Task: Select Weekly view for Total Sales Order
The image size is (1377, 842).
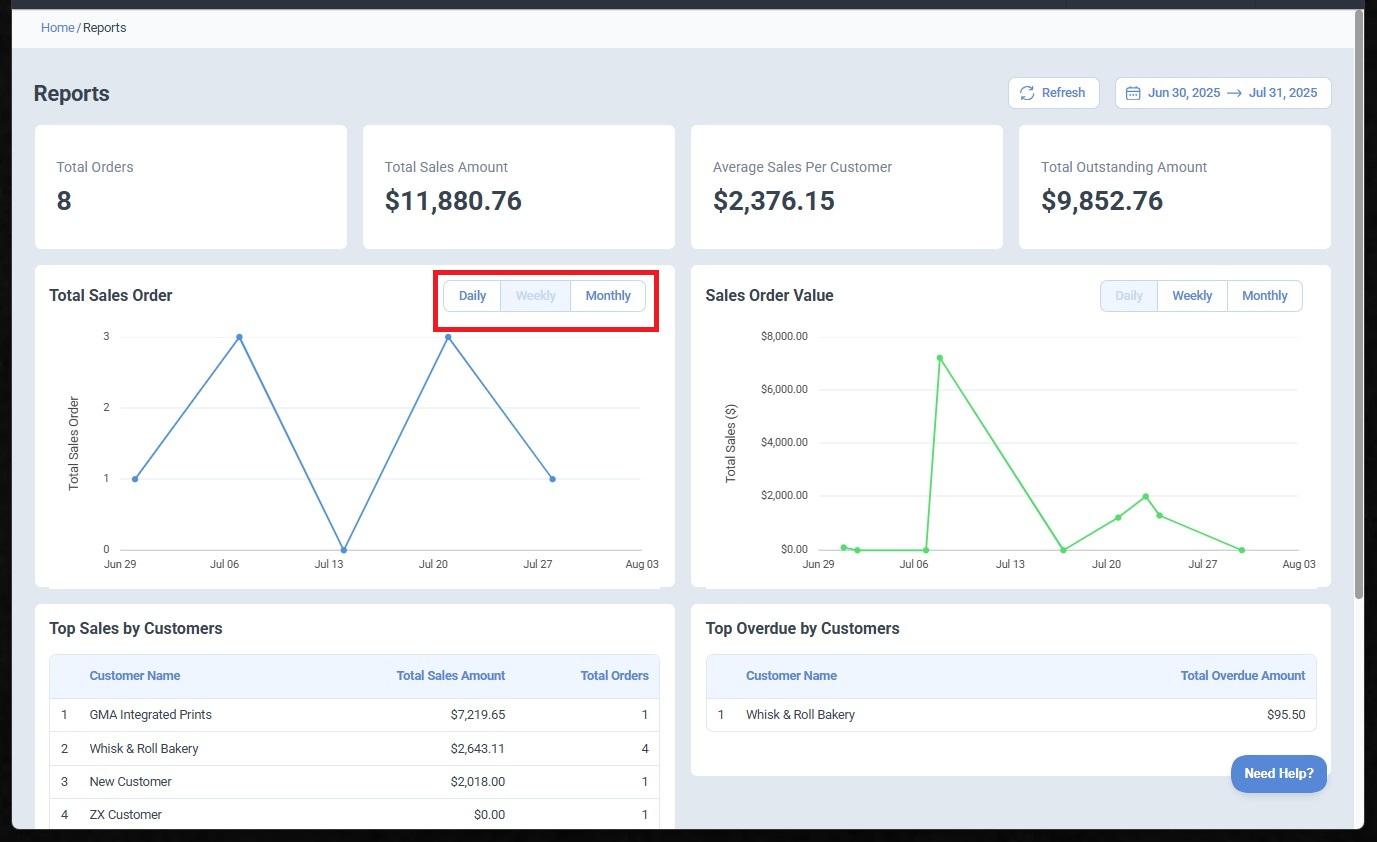Action: tap(535, 296)
